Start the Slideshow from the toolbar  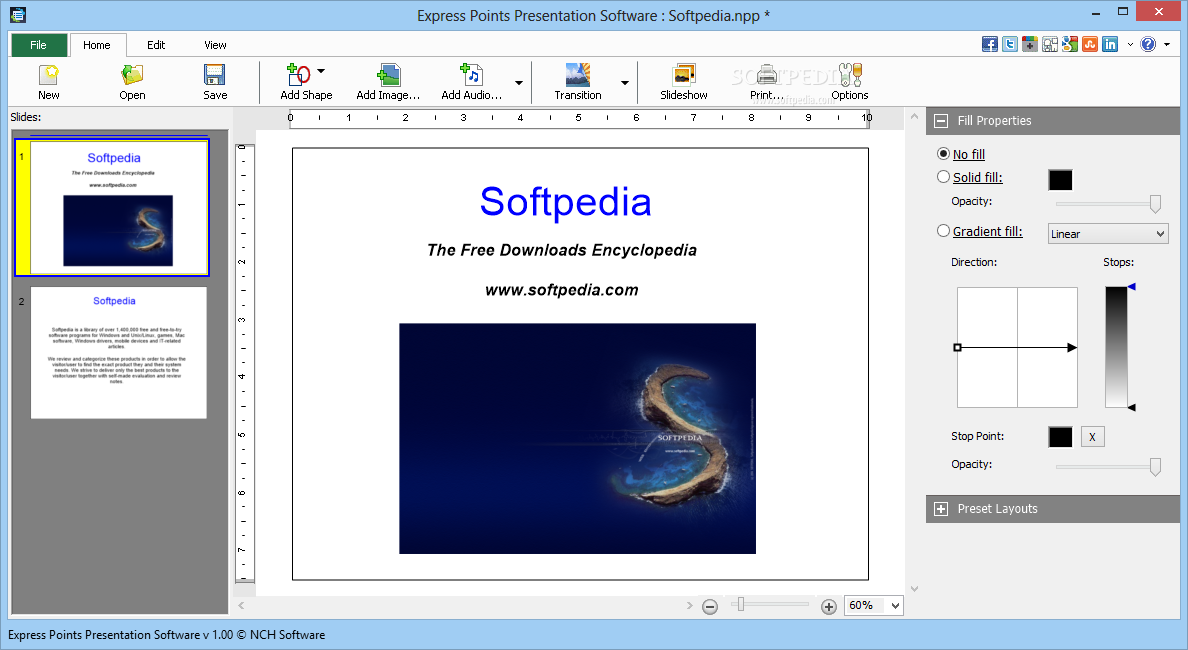[683, 74]
